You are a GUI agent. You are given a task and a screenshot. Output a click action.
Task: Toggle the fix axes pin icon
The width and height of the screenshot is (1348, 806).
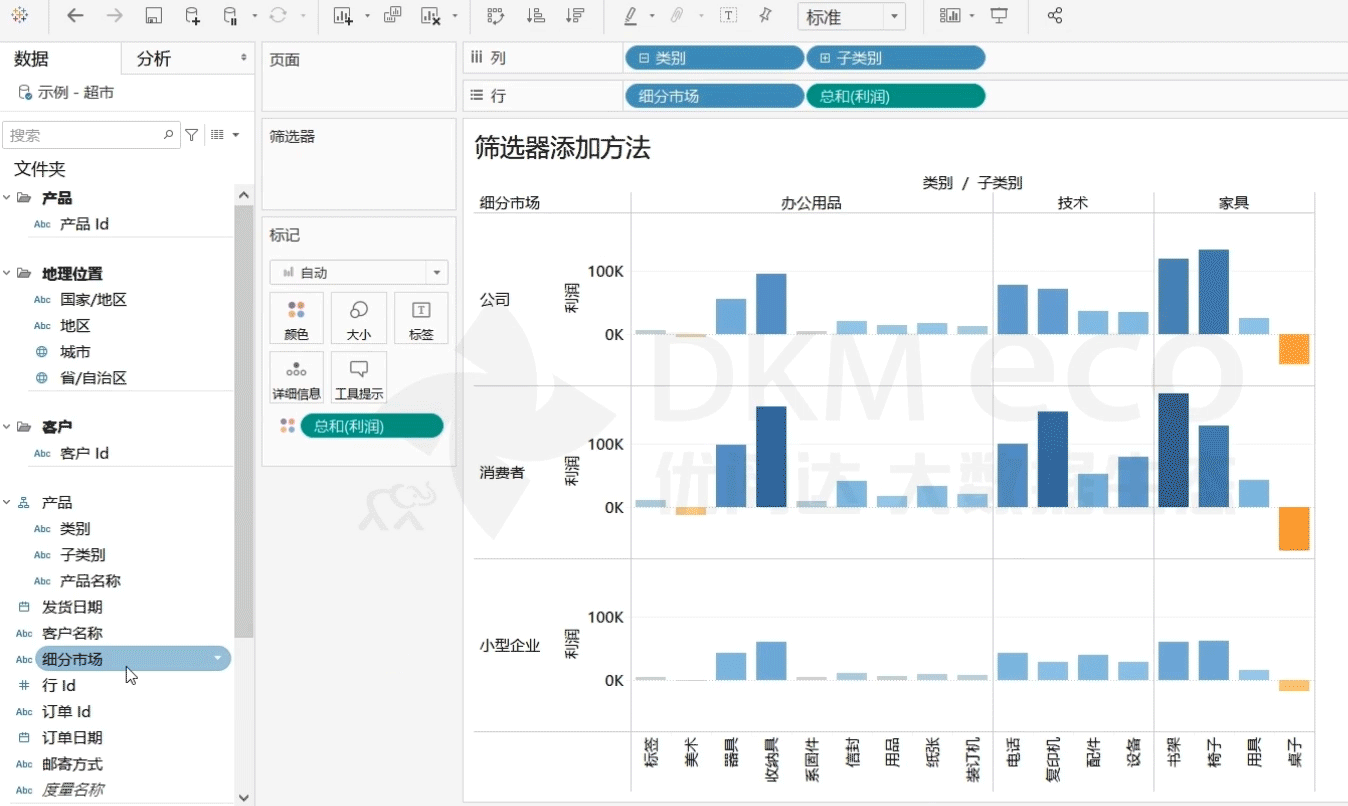pyautogui.click(x=765, y=16)
